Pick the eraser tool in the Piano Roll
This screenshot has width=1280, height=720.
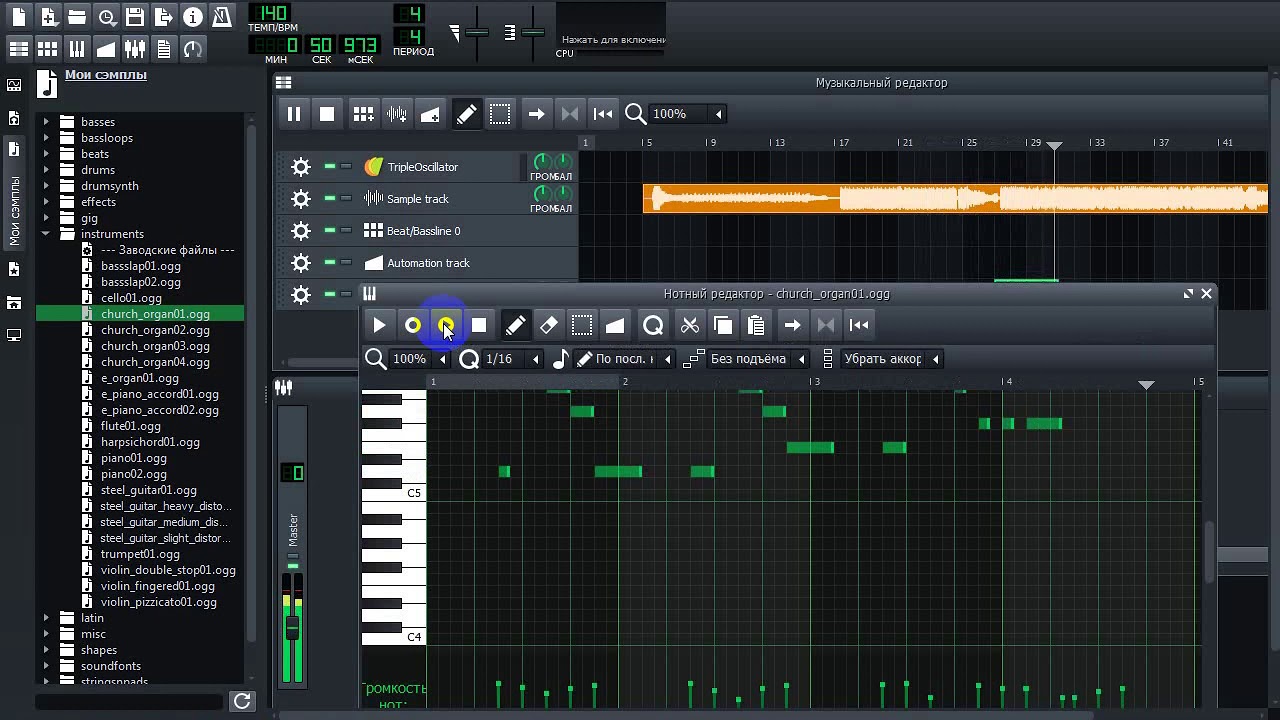pos(548,325)
